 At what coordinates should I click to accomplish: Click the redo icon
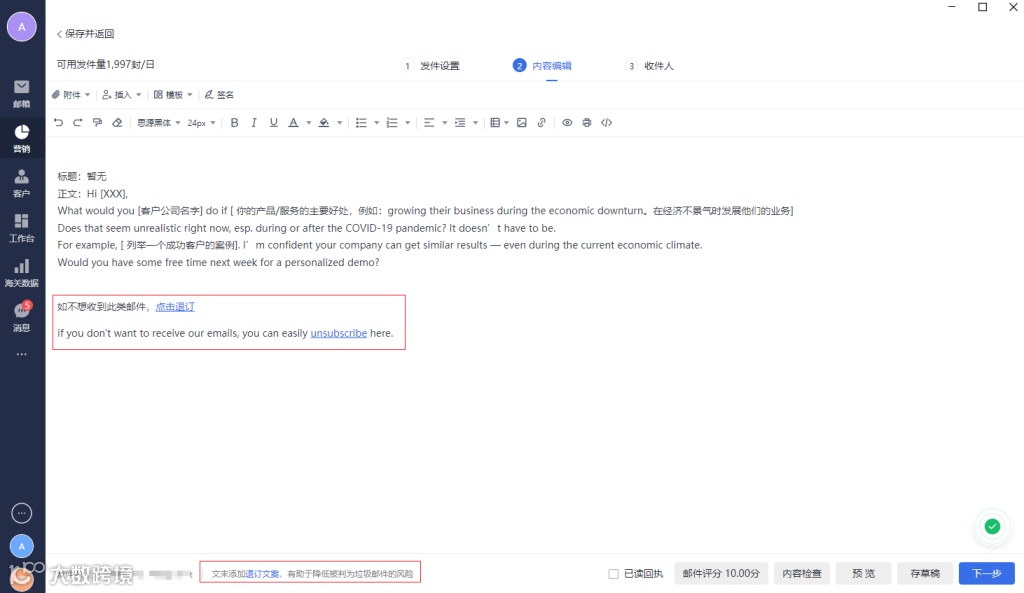tap(78, 123)
